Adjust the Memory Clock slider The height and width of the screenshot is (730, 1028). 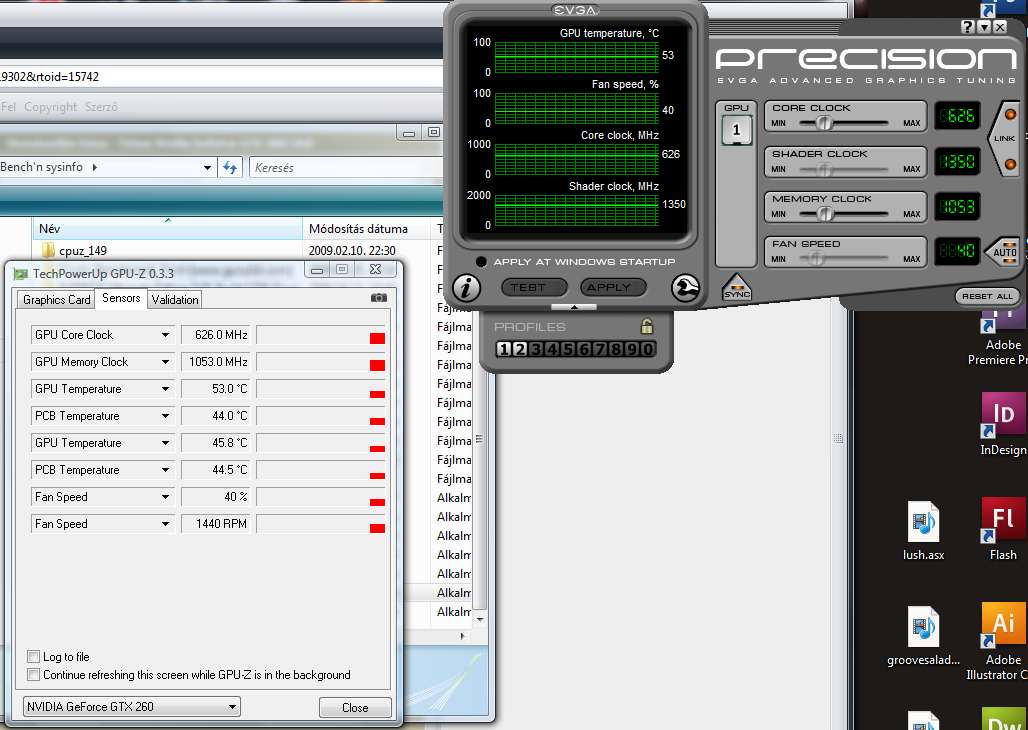tap(825, 214)
